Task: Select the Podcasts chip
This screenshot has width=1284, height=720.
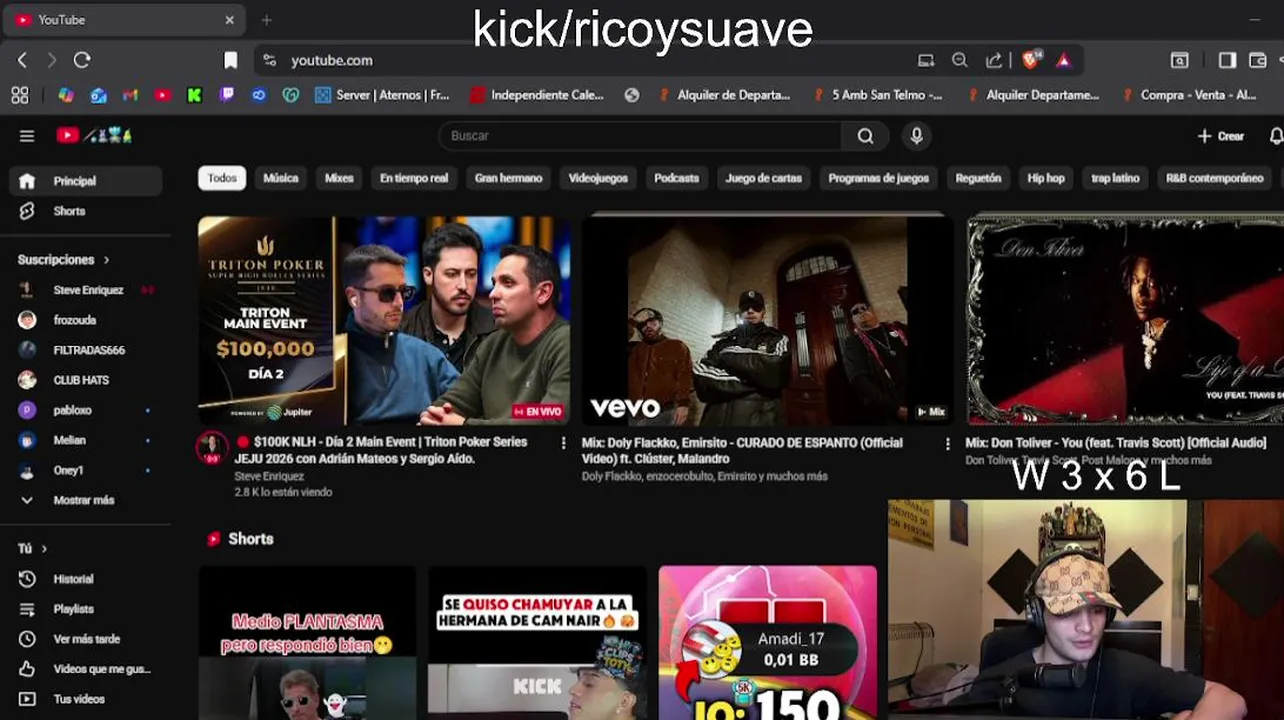Action: click(677, 178)
